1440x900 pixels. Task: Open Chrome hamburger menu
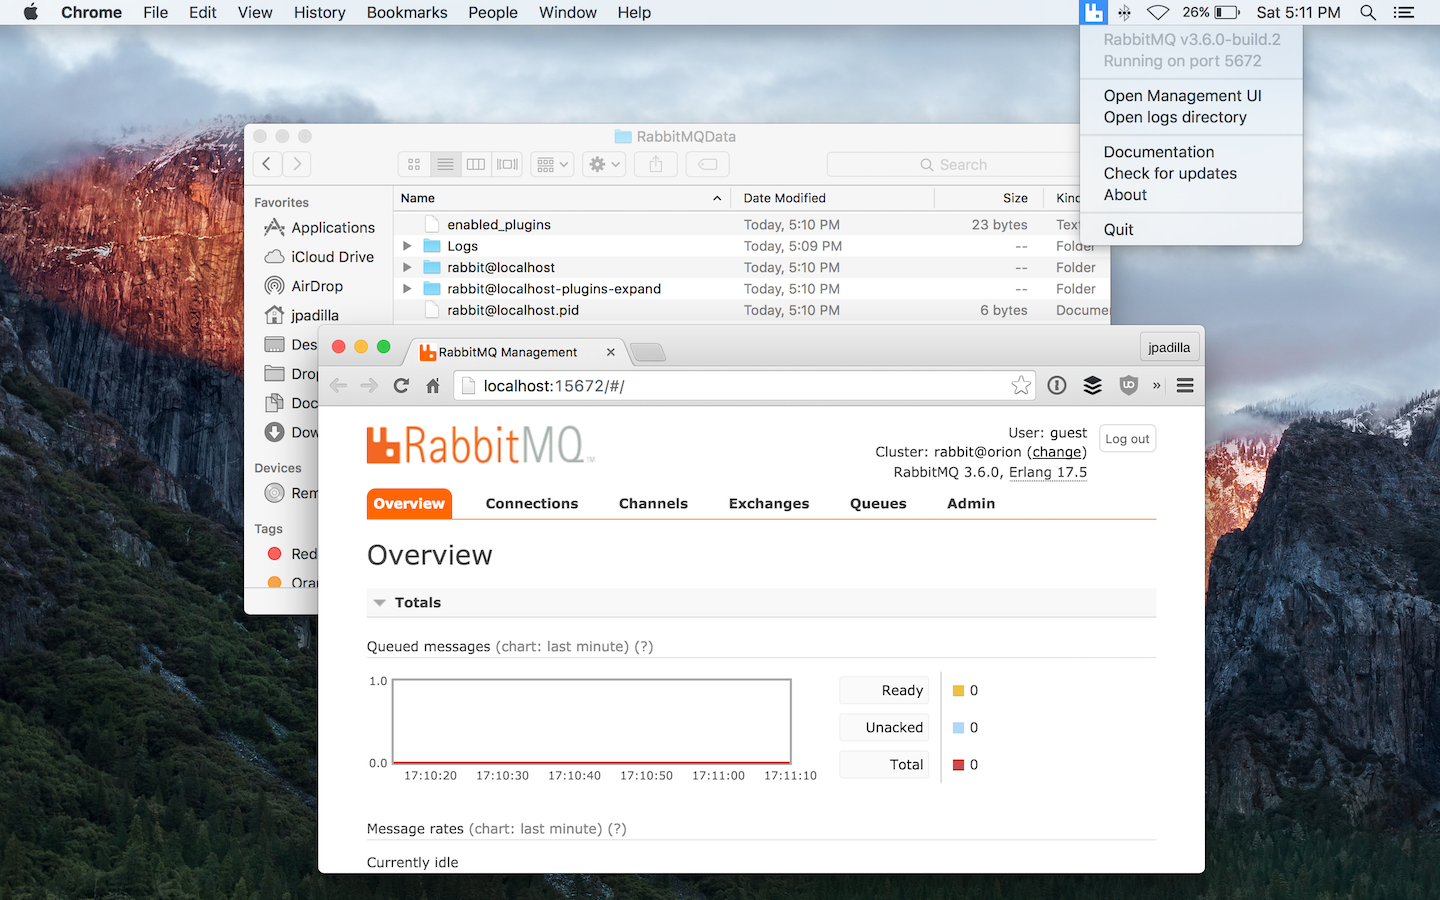1185,385
